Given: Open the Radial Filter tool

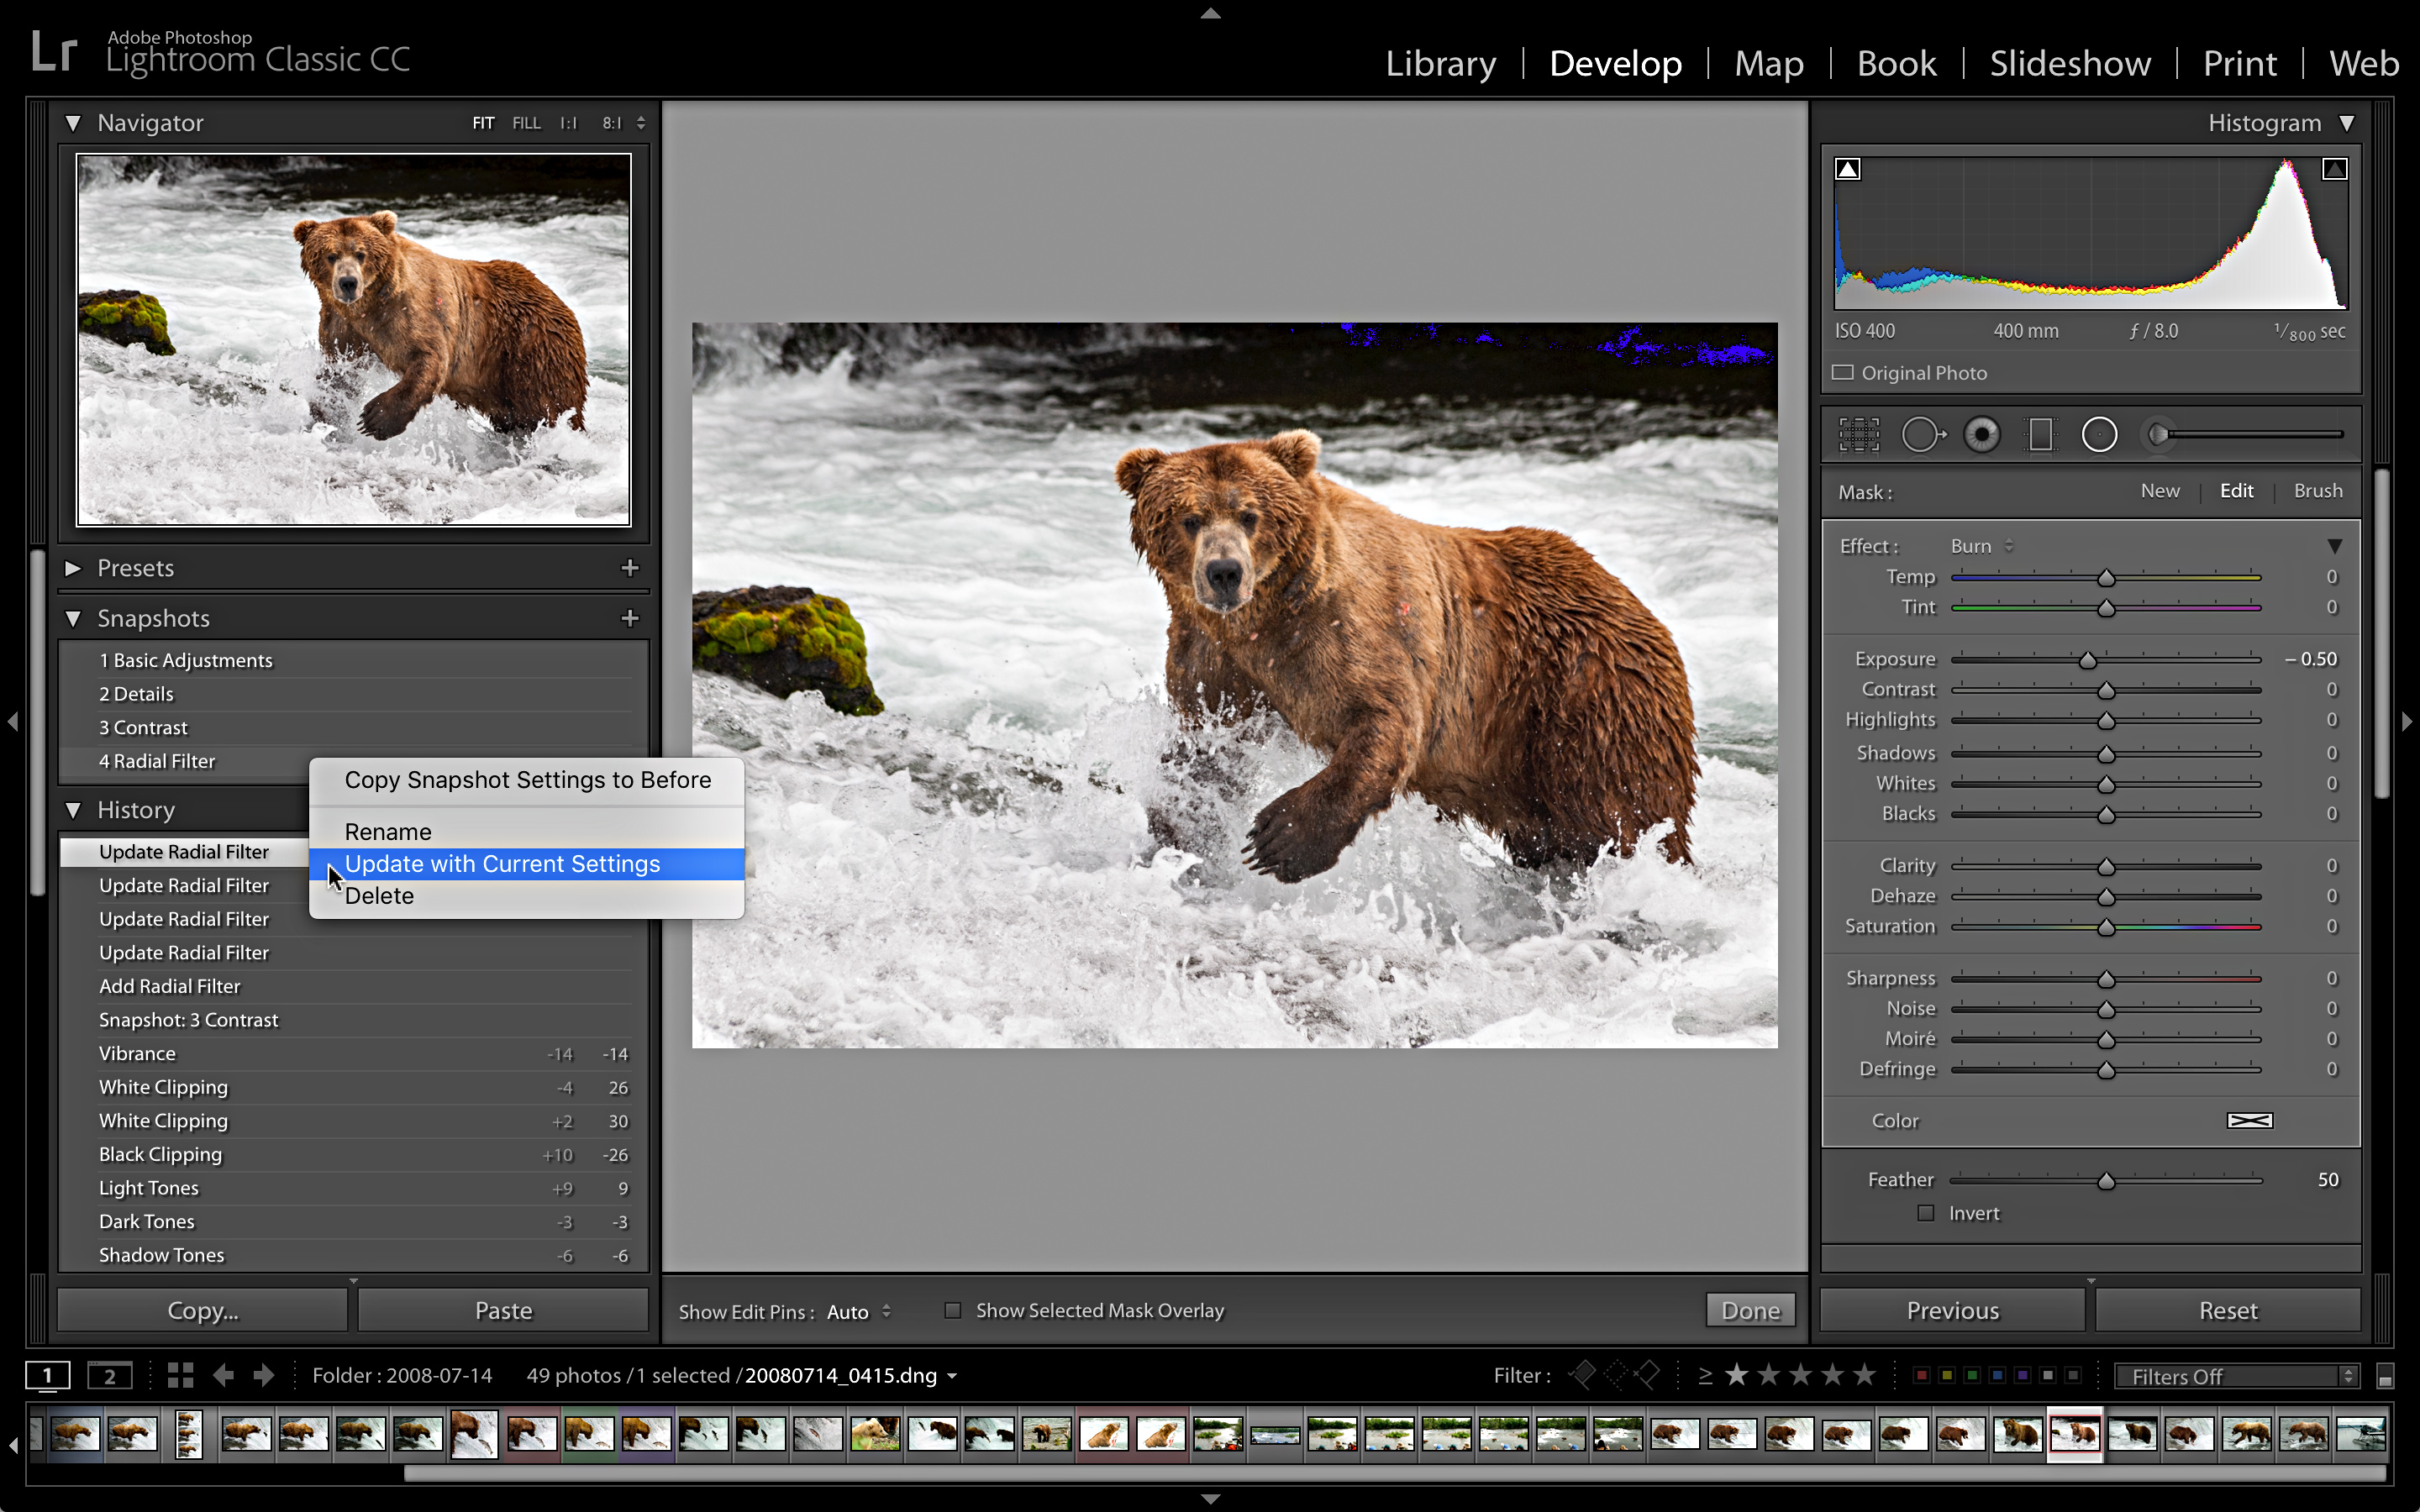Looking at the screenshot, I should [2098, 433].
